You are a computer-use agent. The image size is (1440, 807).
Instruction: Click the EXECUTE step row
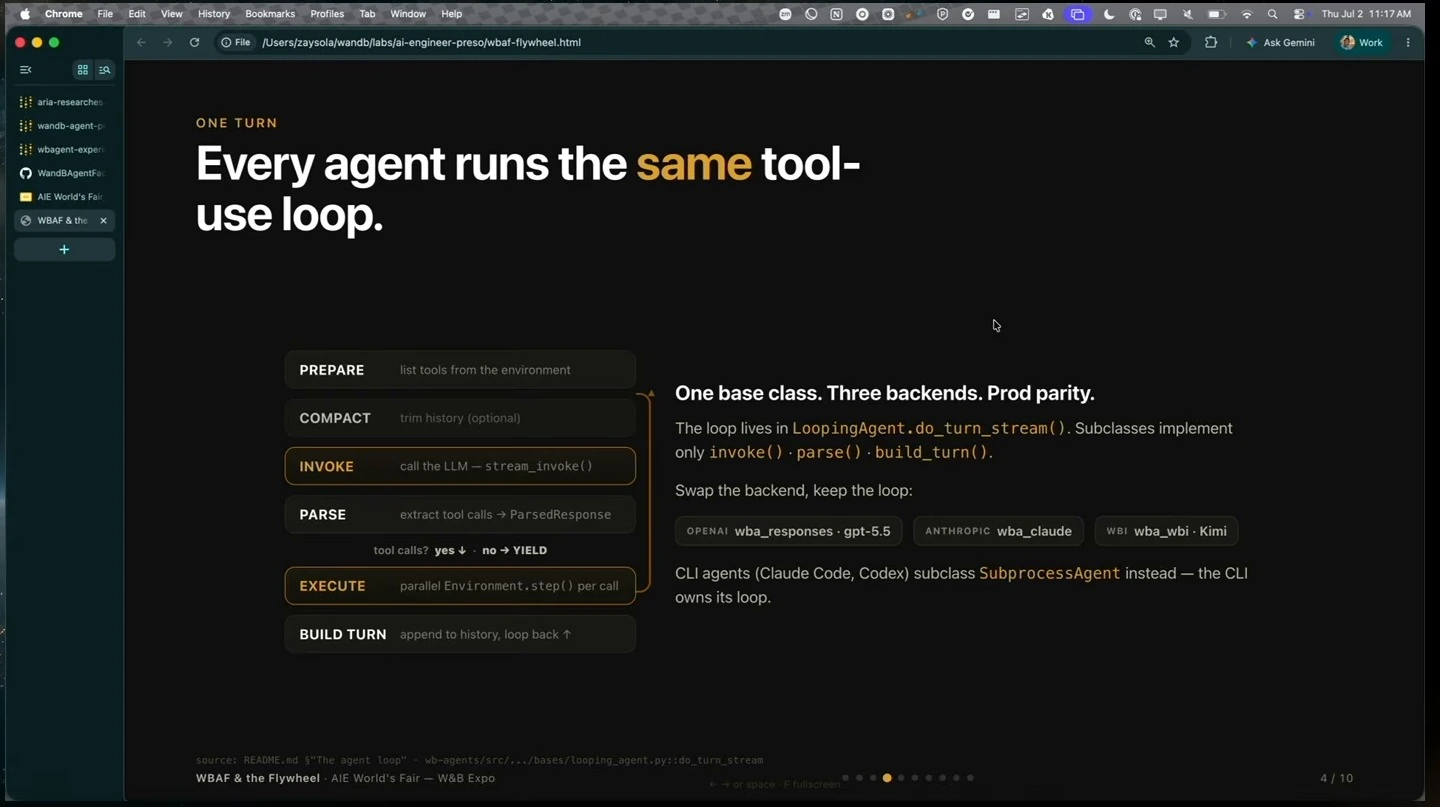pyautogui.click(x=460, y=586)
